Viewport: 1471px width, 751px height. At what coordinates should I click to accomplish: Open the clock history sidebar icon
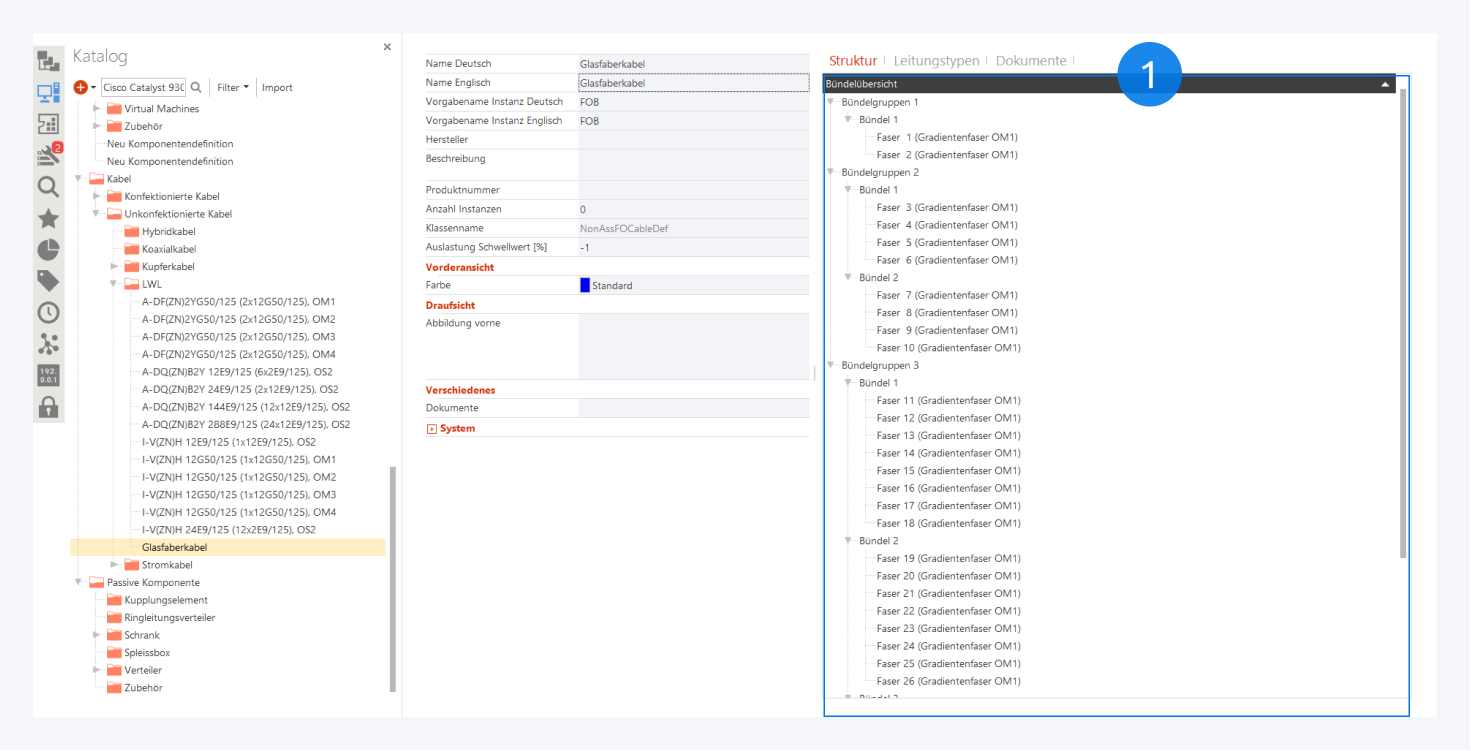click(48, 313)
